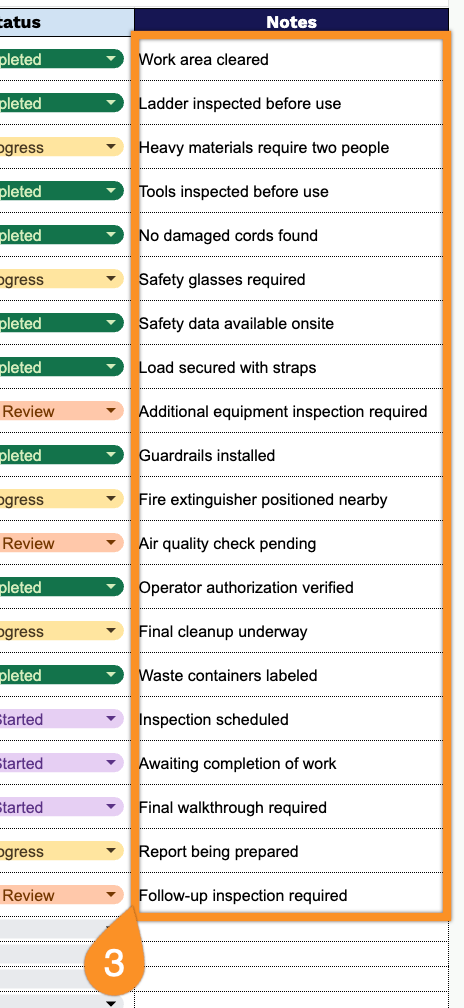
Task: Select Operator authorization verified cell
Action: click(x=289, y=587)
